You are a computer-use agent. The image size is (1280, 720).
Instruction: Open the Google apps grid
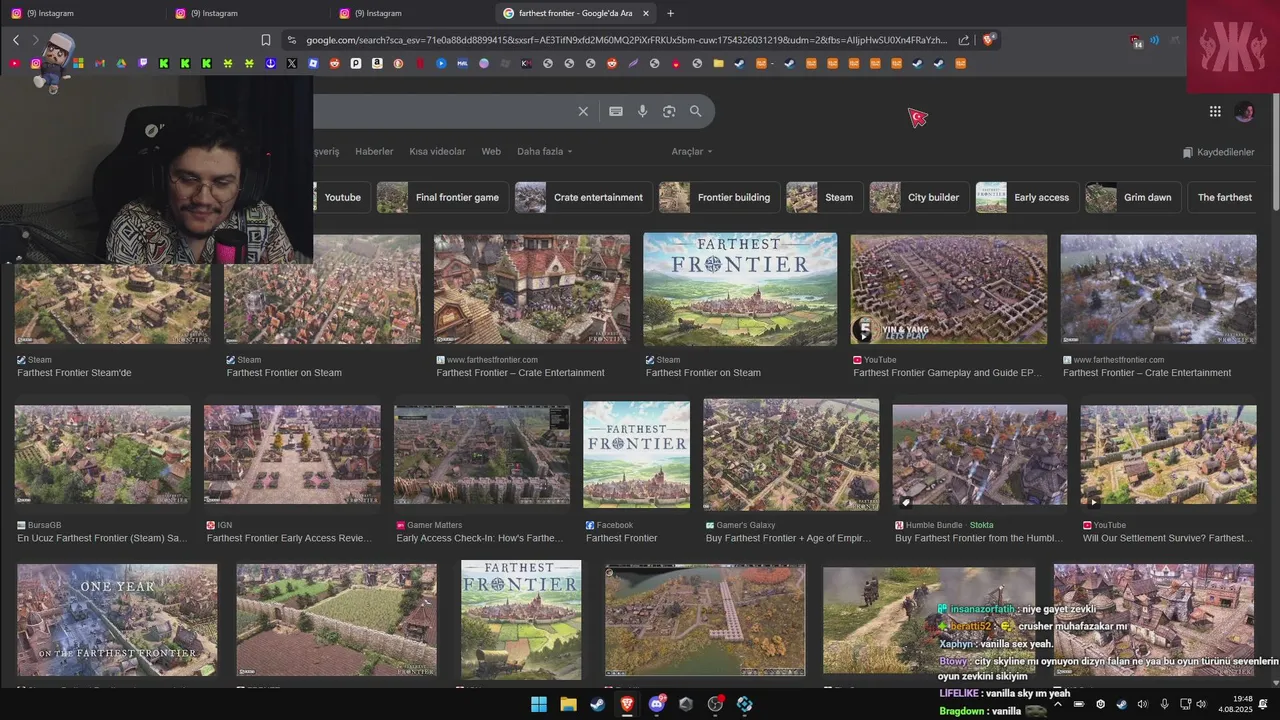[1215, 112]
